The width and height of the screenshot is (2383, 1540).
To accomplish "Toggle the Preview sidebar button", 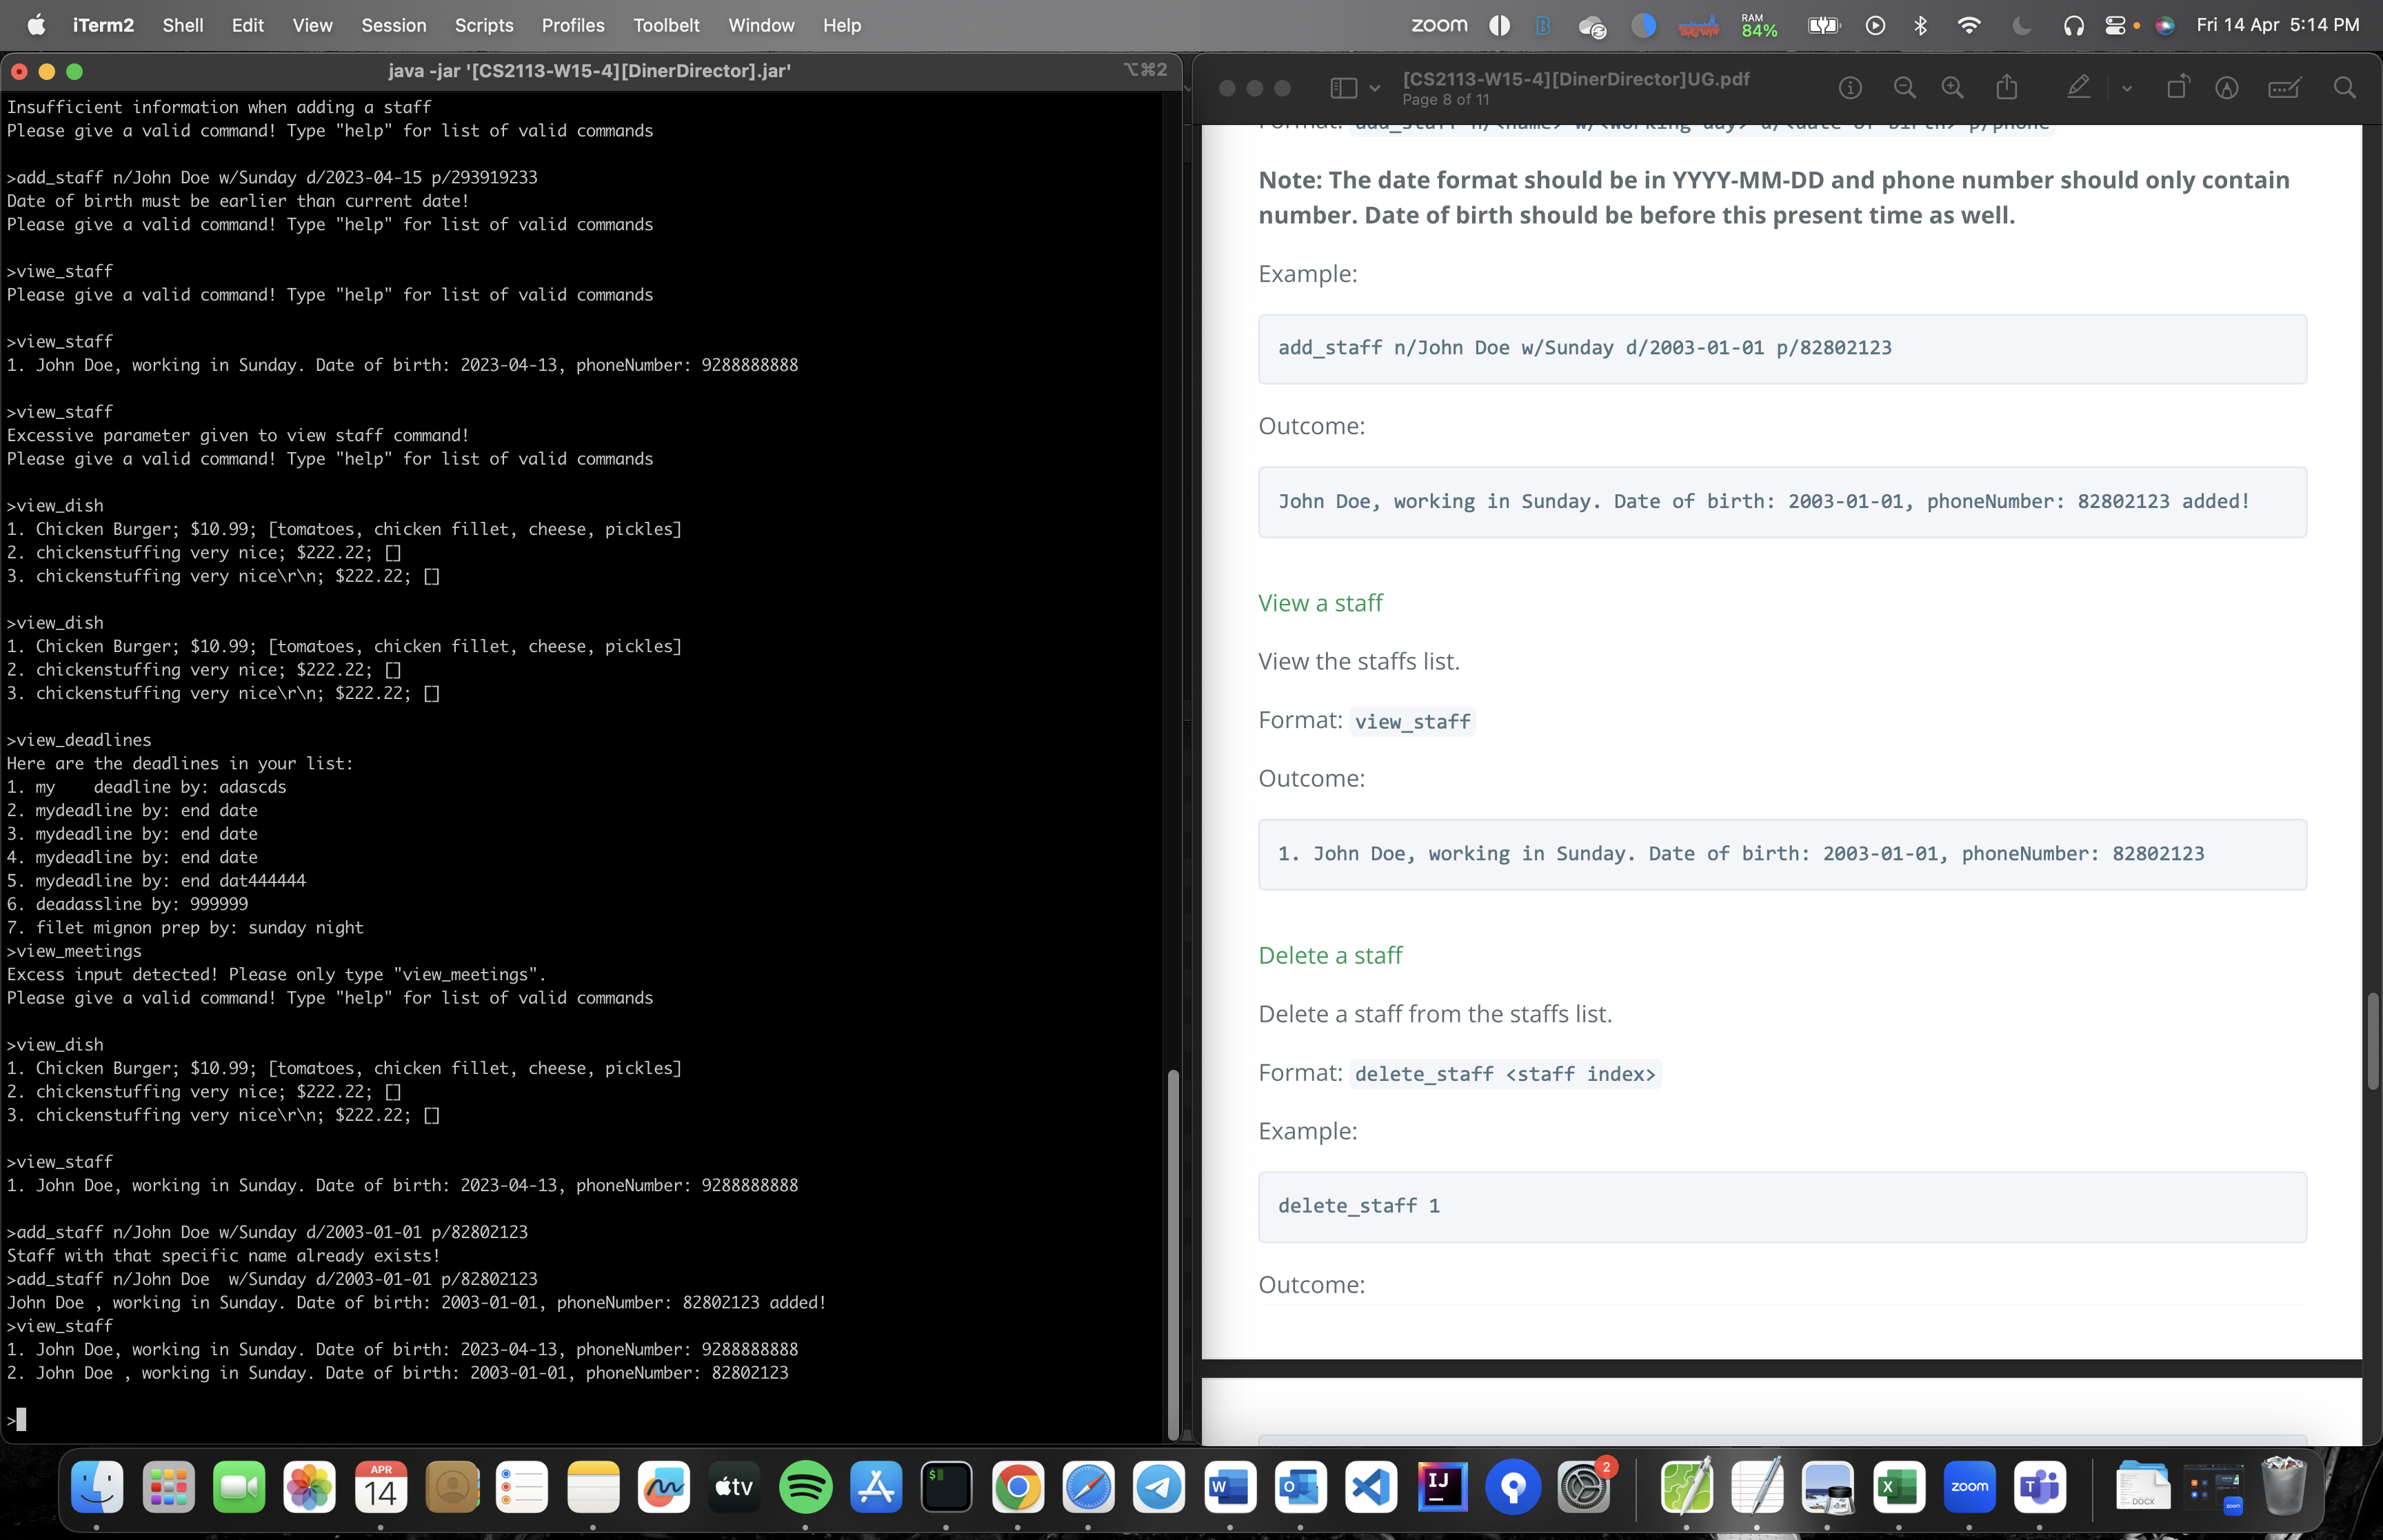I will point(1343,88).
